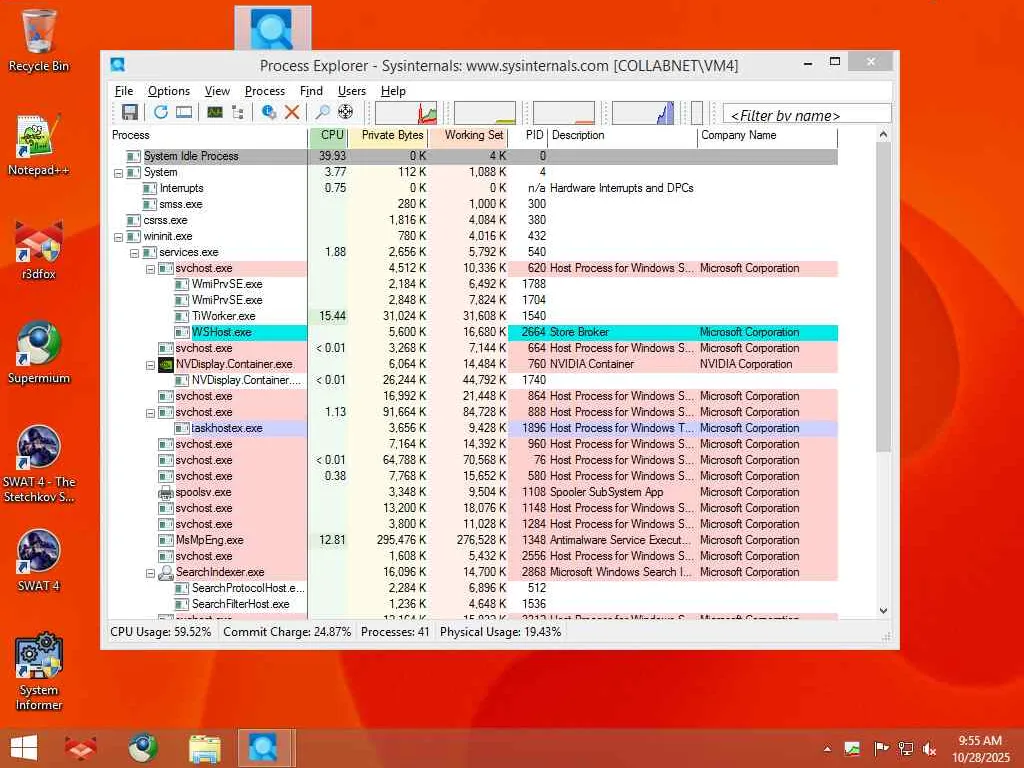
Task: Open the Process menu
Action: [264, 91]
